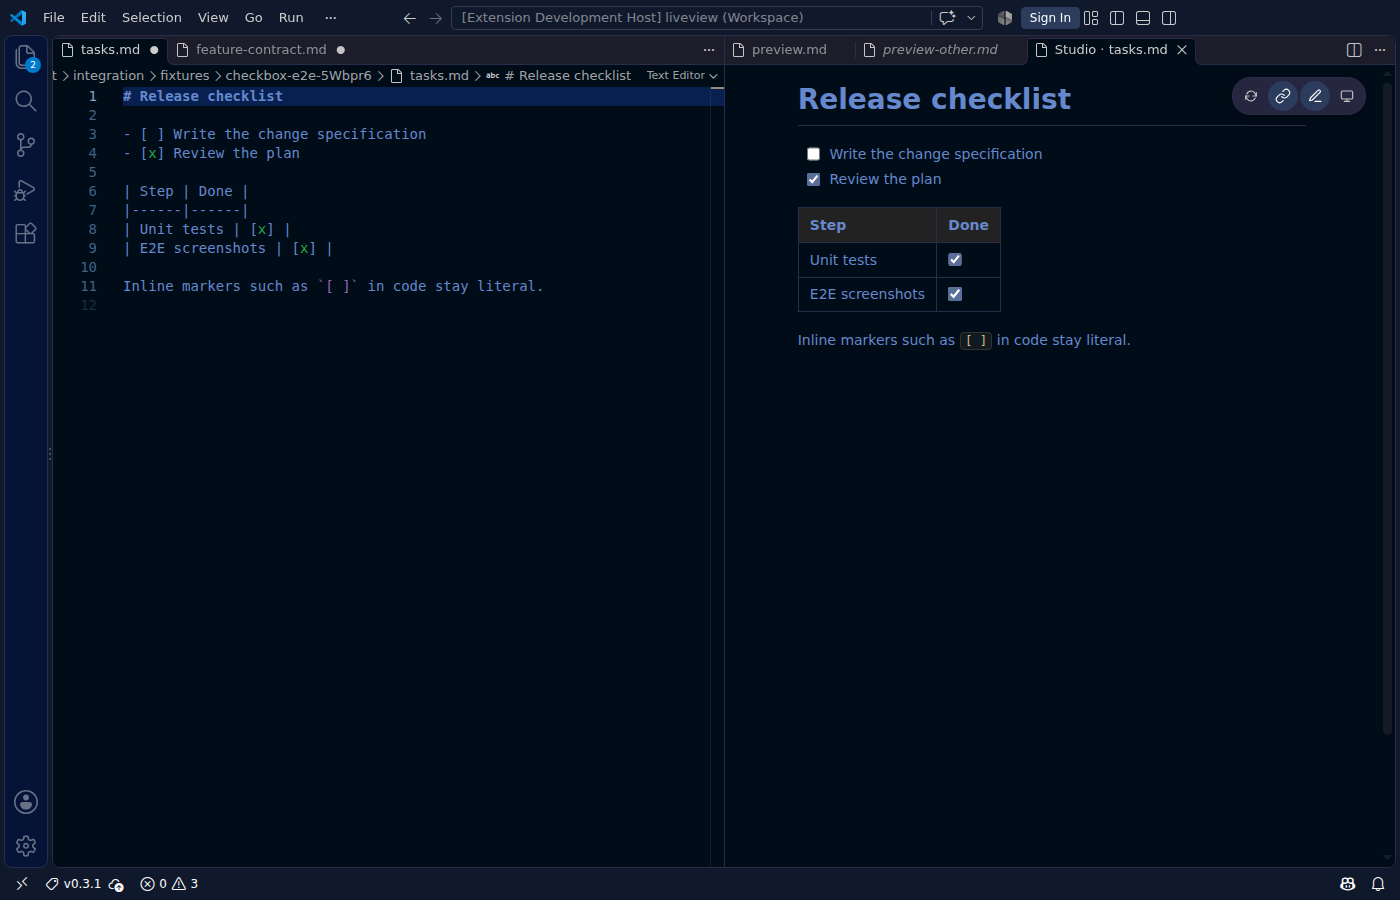This screenshot has height=900, width=1400.
Task: Expand the 'fixtures' breadcrumb segment
Action: click(185, 76)
